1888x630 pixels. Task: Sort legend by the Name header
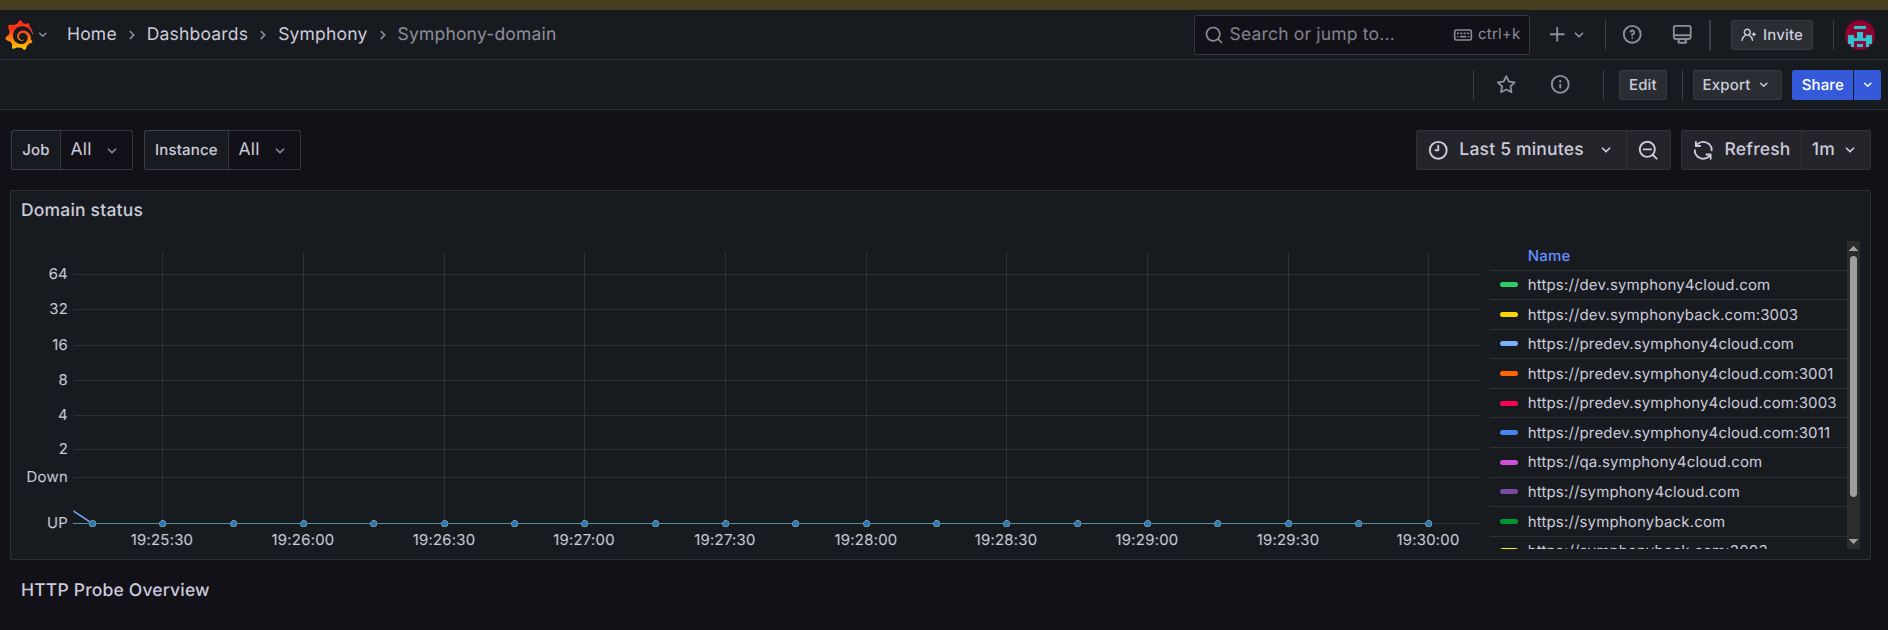[x=1548, y=256]
